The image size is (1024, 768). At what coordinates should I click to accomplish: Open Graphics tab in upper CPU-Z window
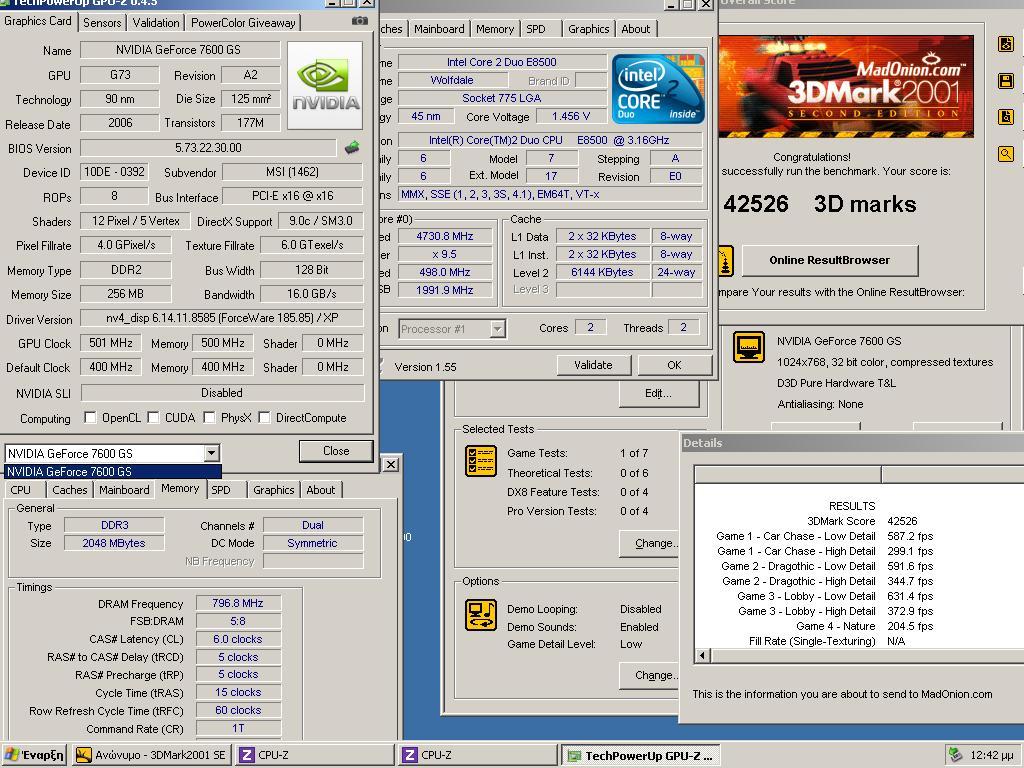(588, 29)
